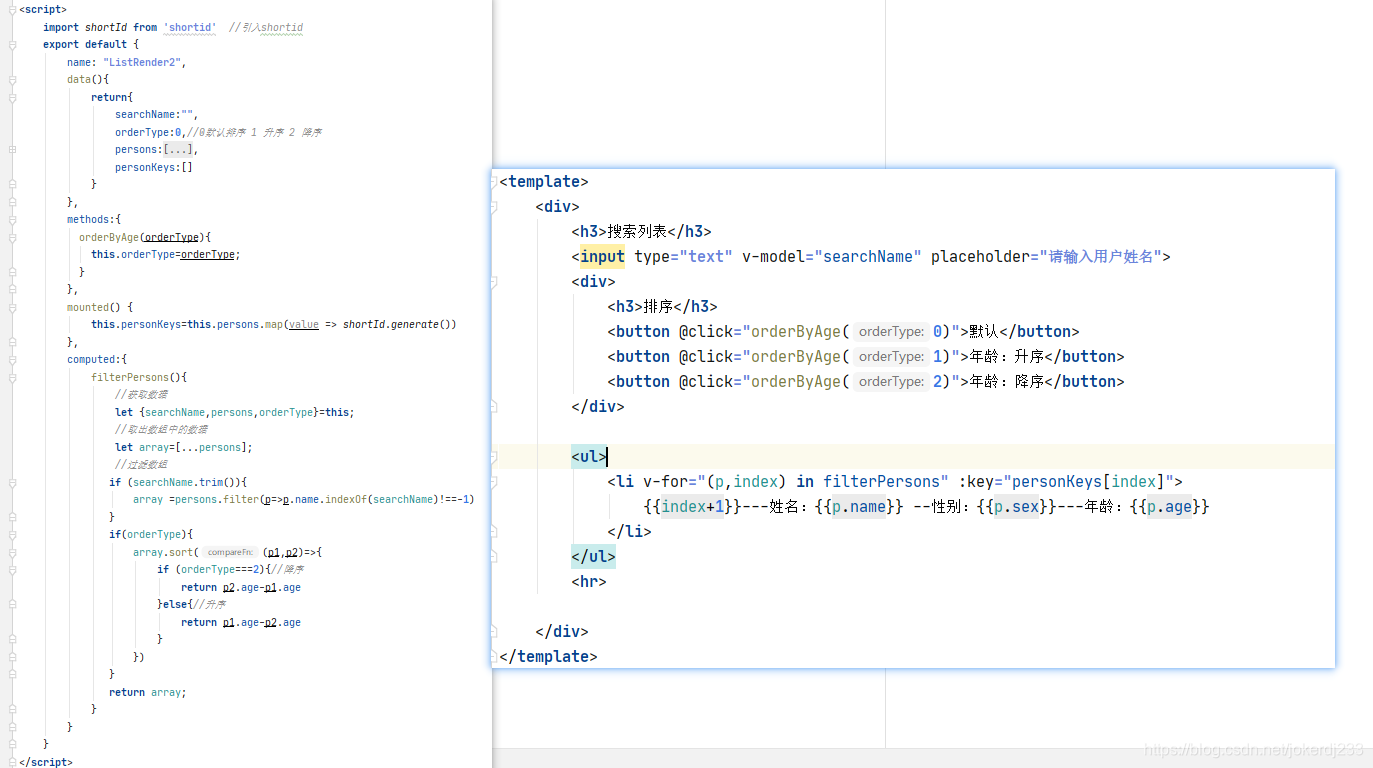Click the </script> closing fold marker
The width and height of the screenshot is (1373, 768).
pos(12,762)
